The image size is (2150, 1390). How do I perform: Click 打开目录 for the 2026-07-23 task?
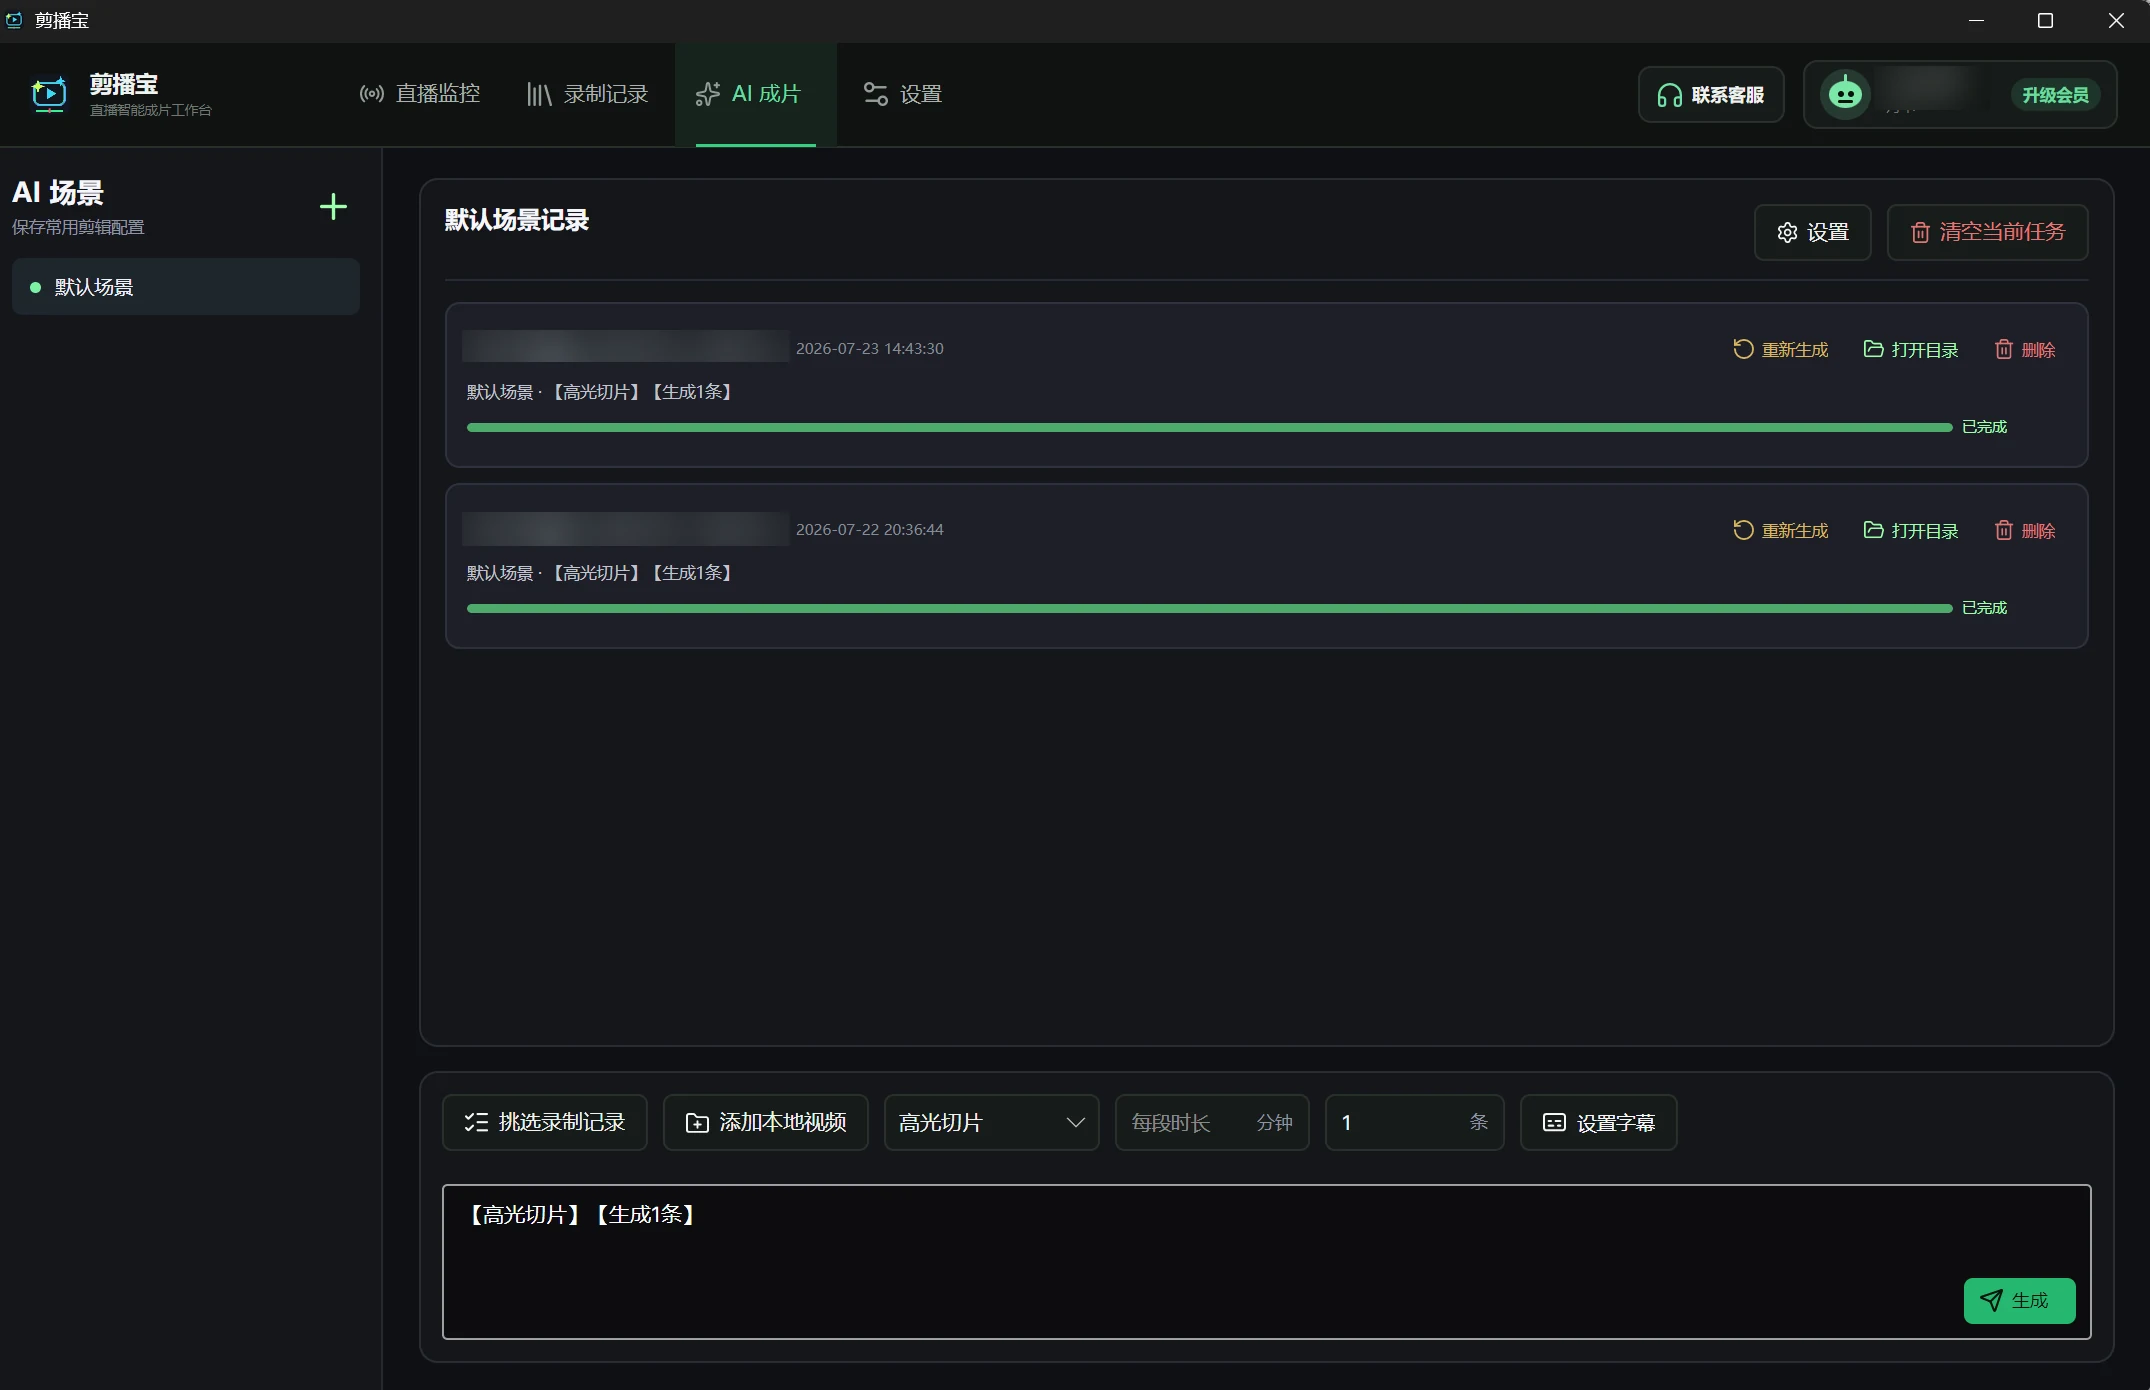[x=1911, y=349]
